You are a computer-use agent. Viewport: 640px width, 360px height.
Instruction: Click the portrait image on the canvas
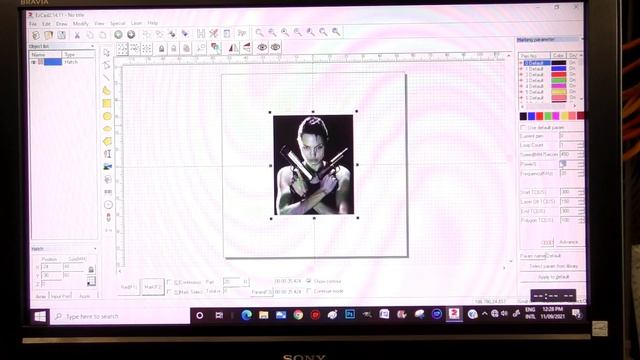click(313, 165)
